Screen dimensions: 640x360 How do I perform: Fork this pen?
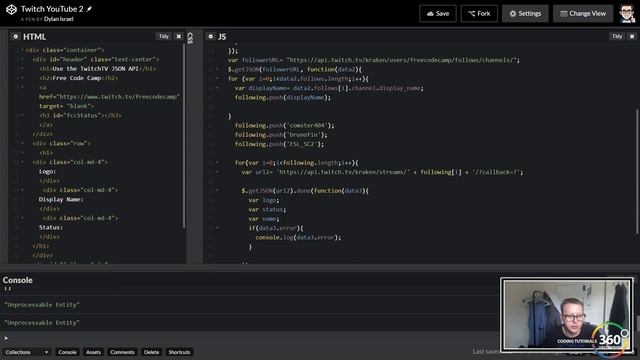479,13
